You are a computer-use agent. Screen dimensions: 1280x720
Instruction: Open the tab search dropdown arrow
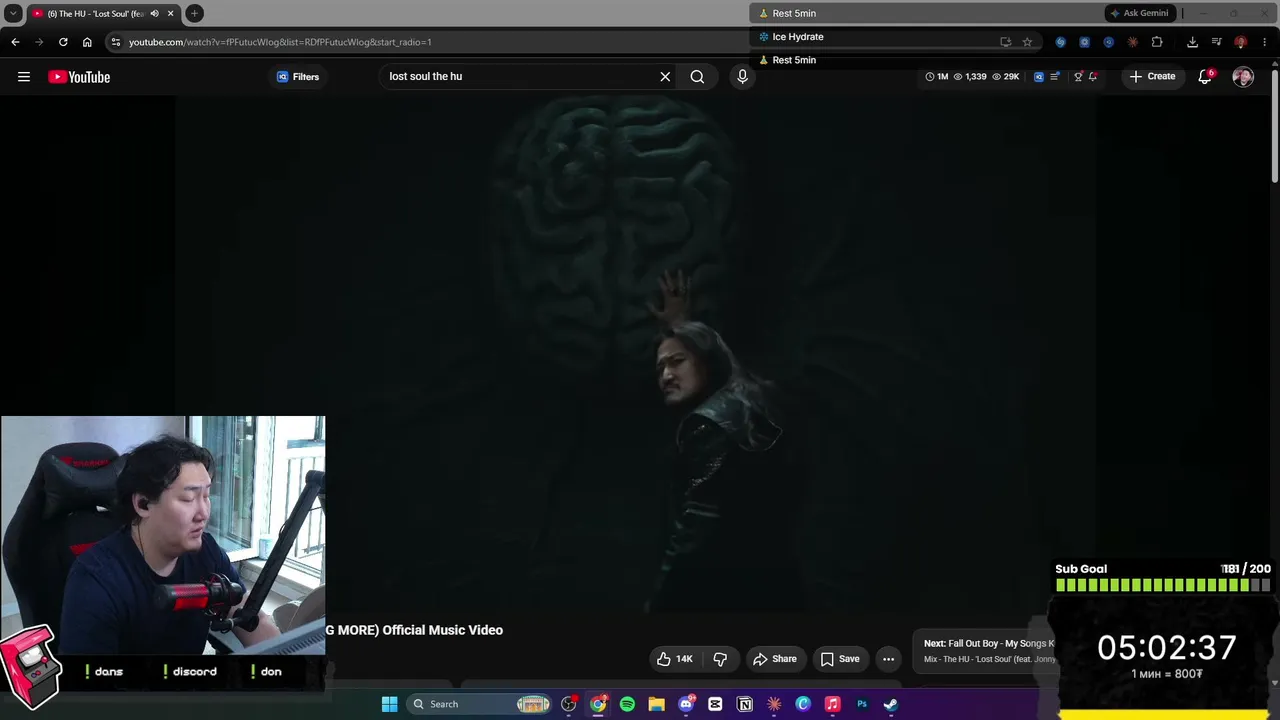13,13
